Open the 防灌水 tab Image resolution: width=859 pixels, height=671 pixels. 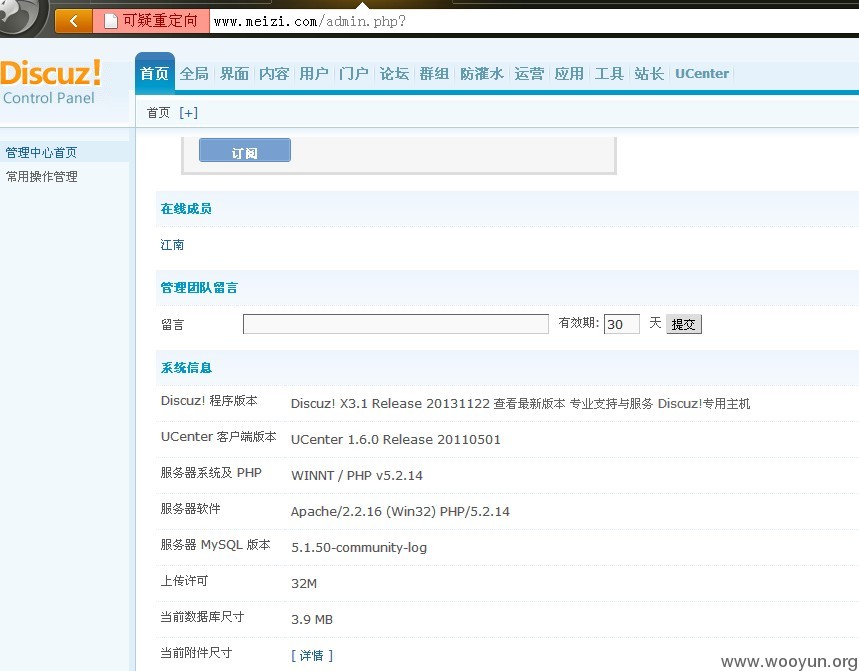click(x=482, y=73)
